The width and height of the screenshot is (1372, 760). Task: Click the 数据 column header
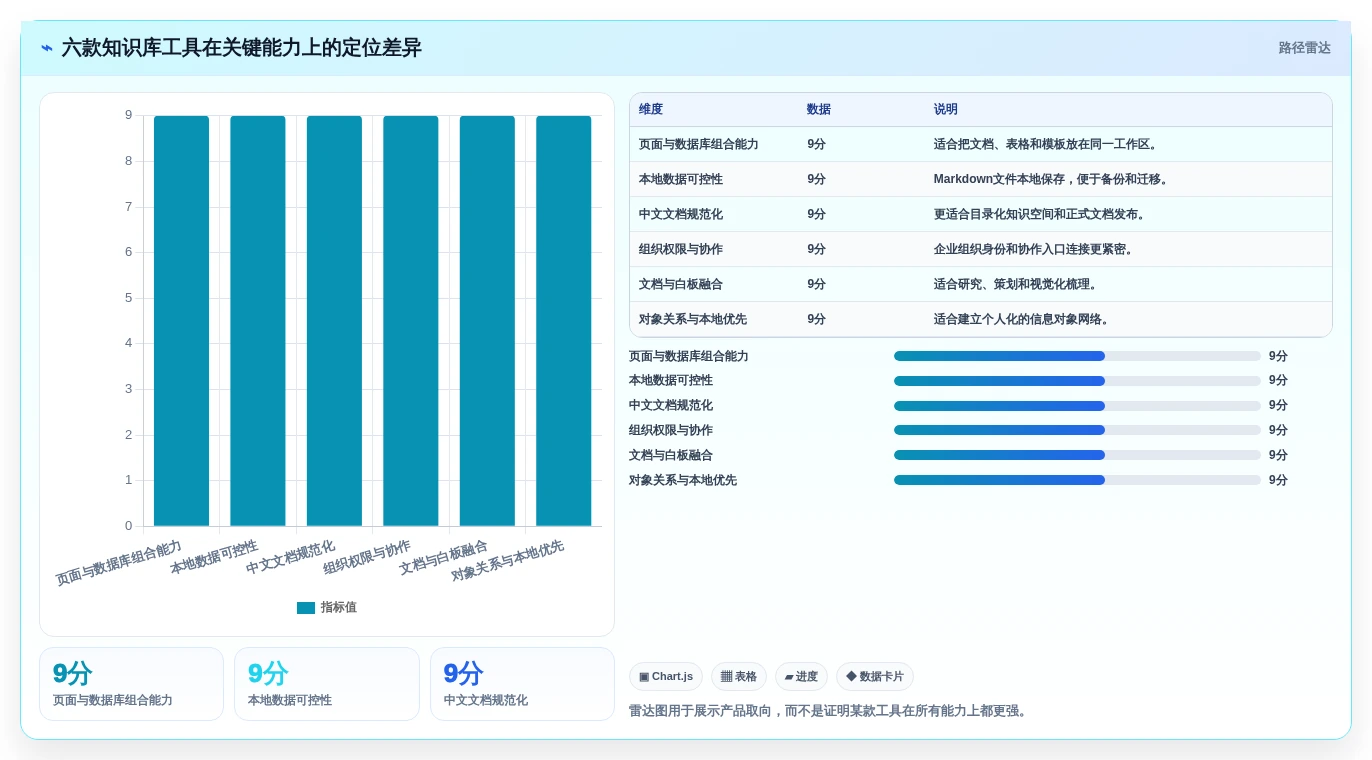[x=819, y=110]
